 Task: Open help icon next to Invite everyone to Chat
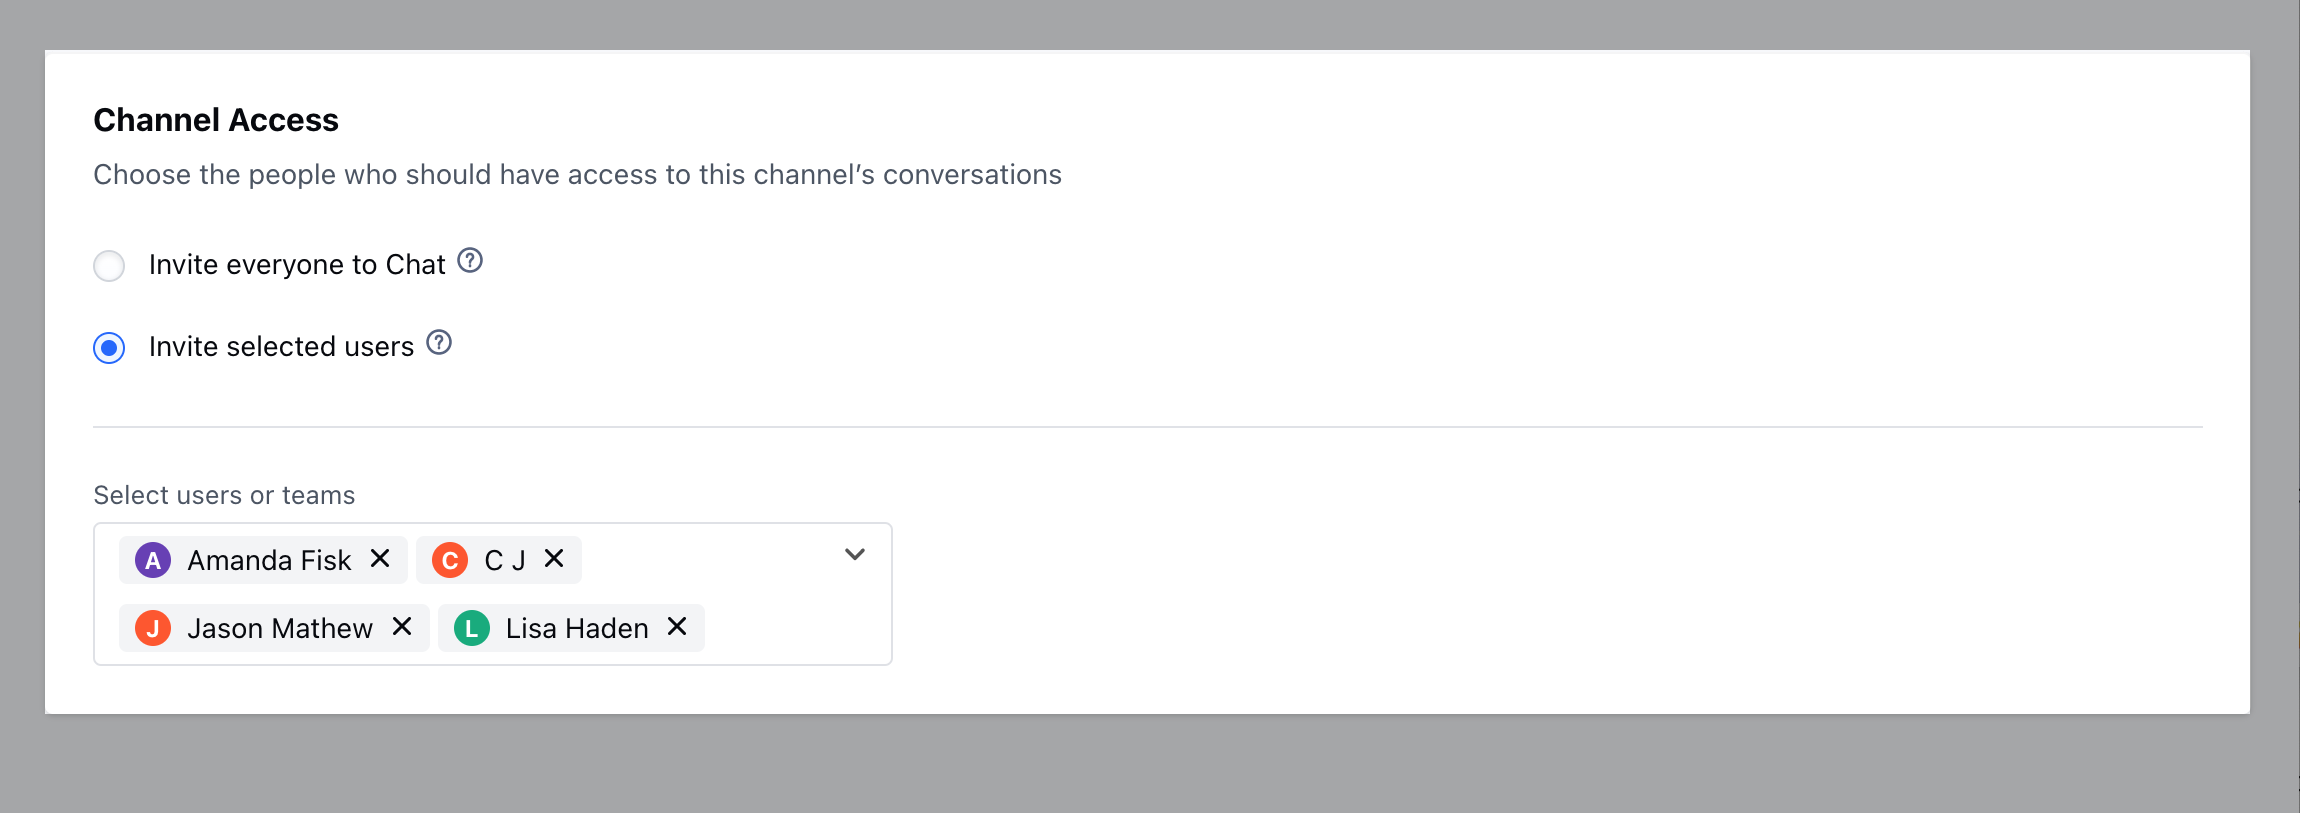470,261
